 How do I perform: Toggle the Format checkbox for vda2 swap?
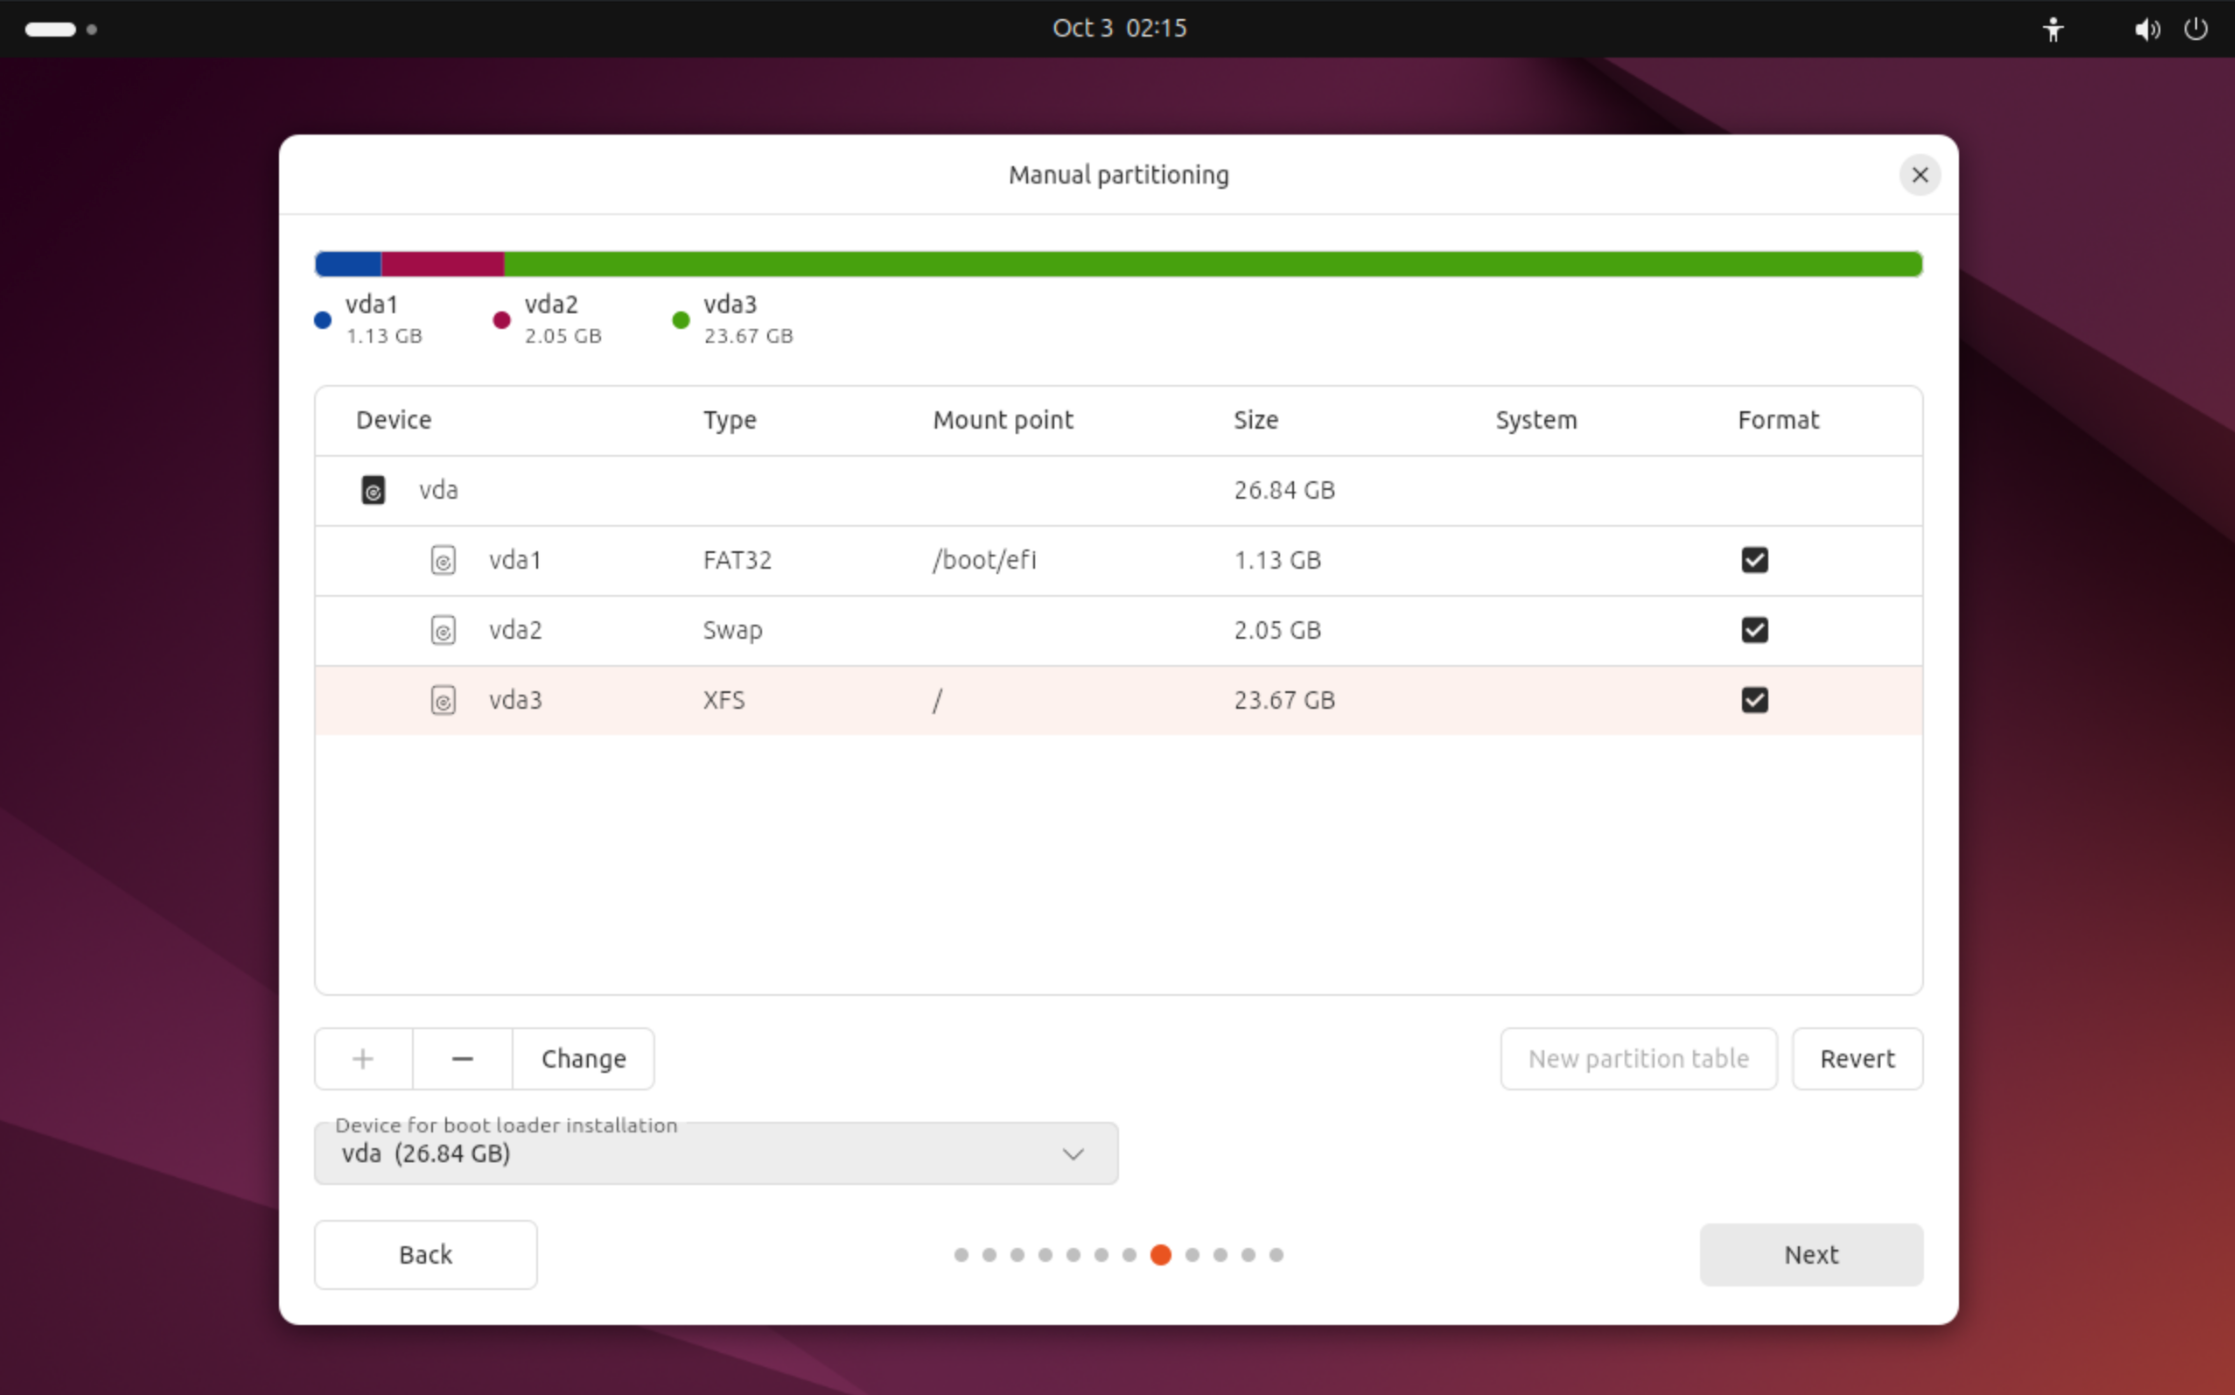click(x=1754, y=630)
